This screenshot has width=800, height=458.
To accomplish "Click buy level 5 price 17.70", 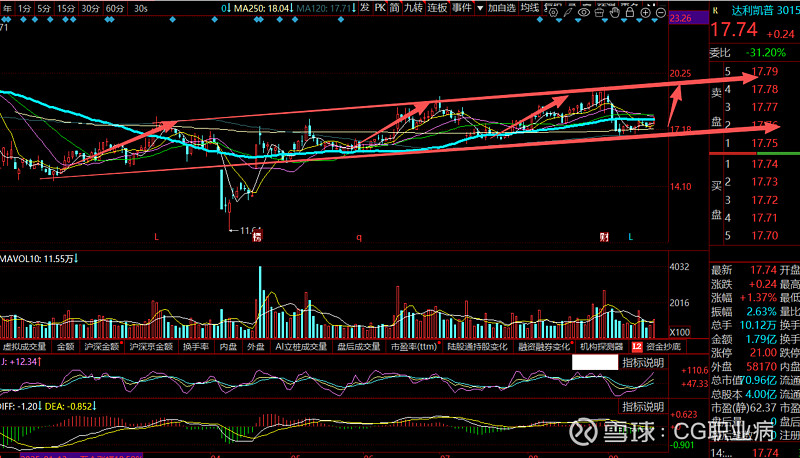I will point(764,236).
